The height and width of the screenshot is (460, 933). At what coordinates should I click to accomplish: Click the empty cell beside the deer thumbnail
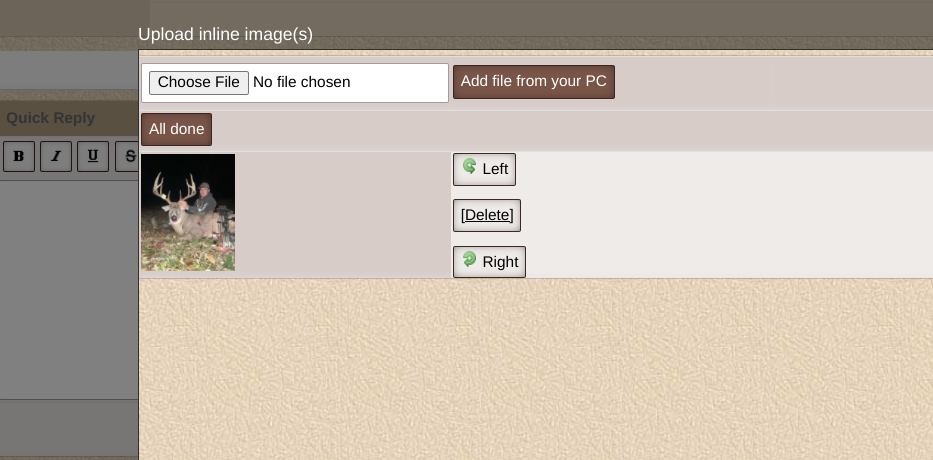tap(342, 214)
